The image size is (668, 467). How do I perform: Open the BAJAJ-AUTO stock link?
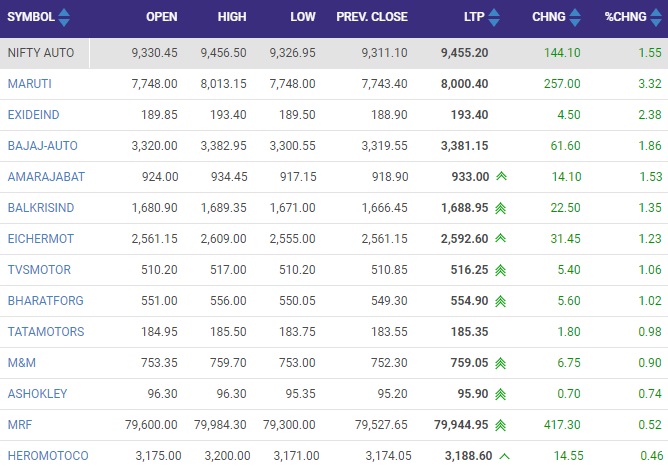(43, 146)
